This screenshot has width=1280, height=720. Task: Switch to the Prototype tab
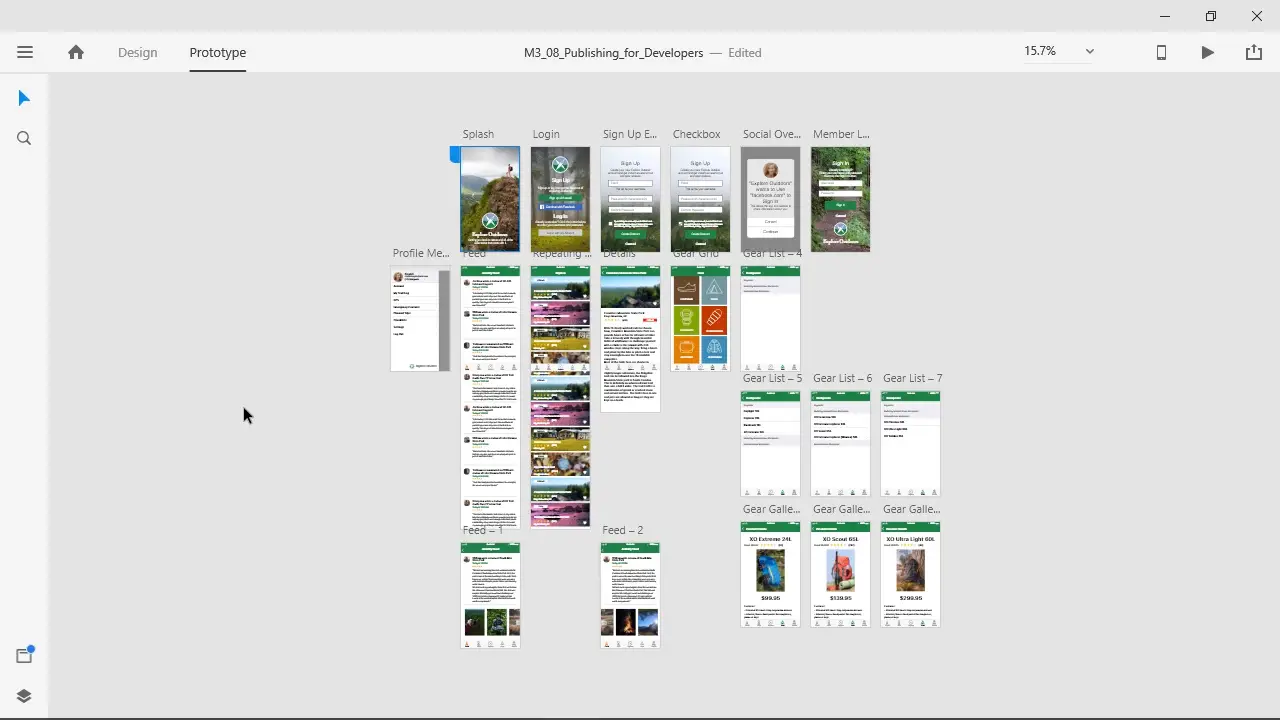(x=218, y=52)
